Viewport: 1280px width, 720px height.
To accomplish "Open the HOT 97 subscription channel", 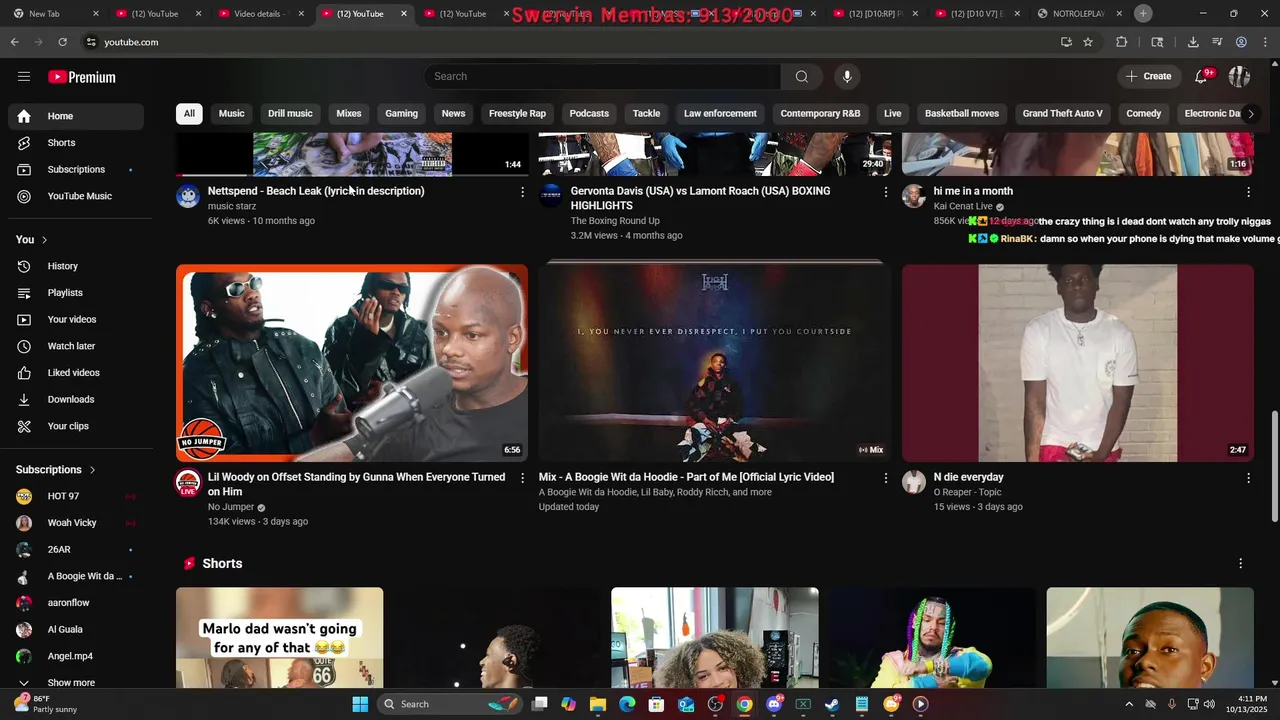I will click(76, 497).
